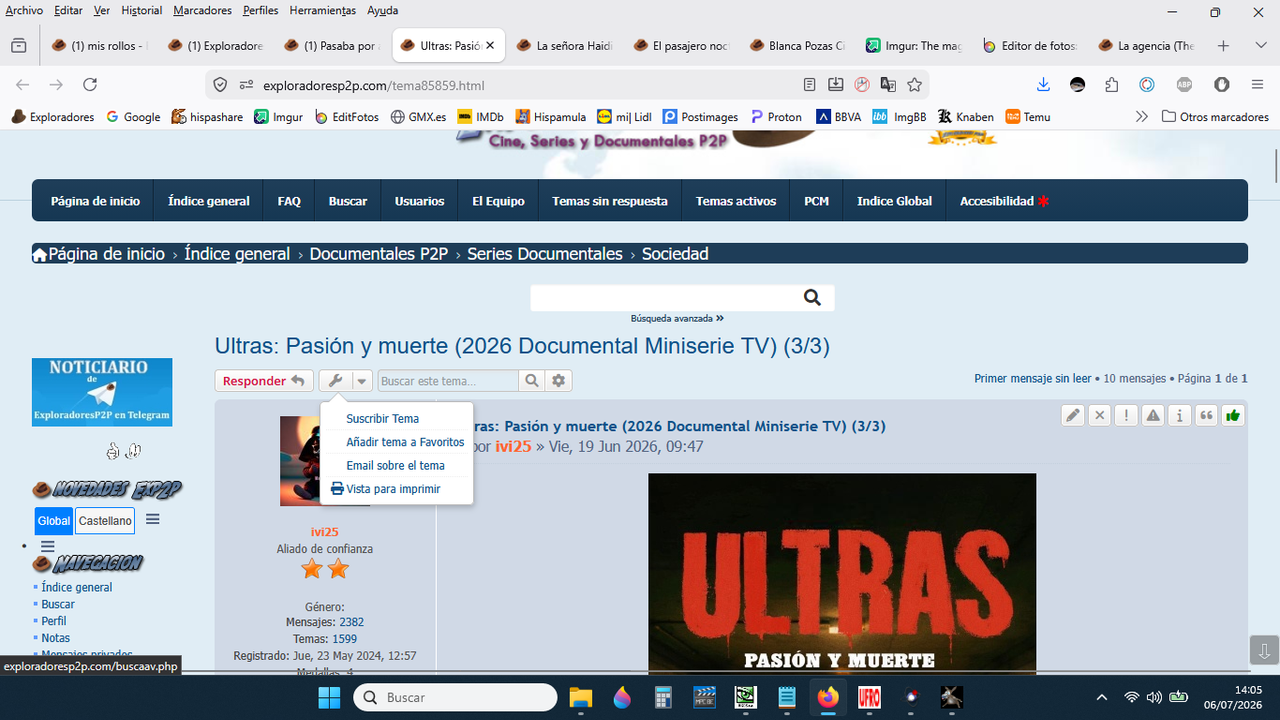Report post with exclamation mark icon

1127,415
